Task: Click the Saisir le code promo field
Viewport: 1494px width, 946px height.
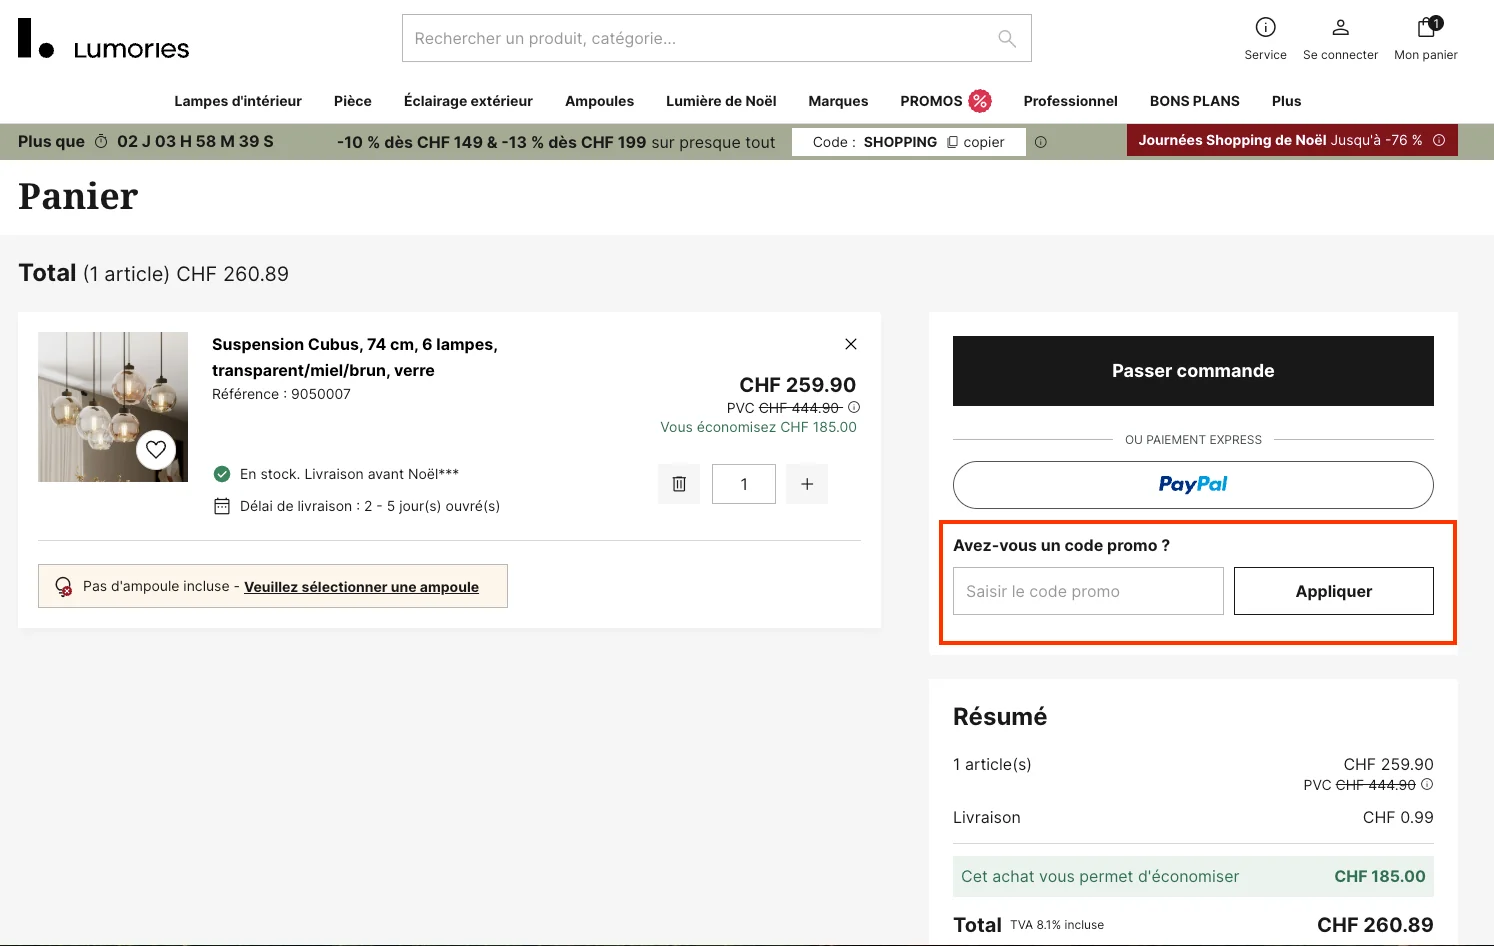Action: (x=1087, y=590)
